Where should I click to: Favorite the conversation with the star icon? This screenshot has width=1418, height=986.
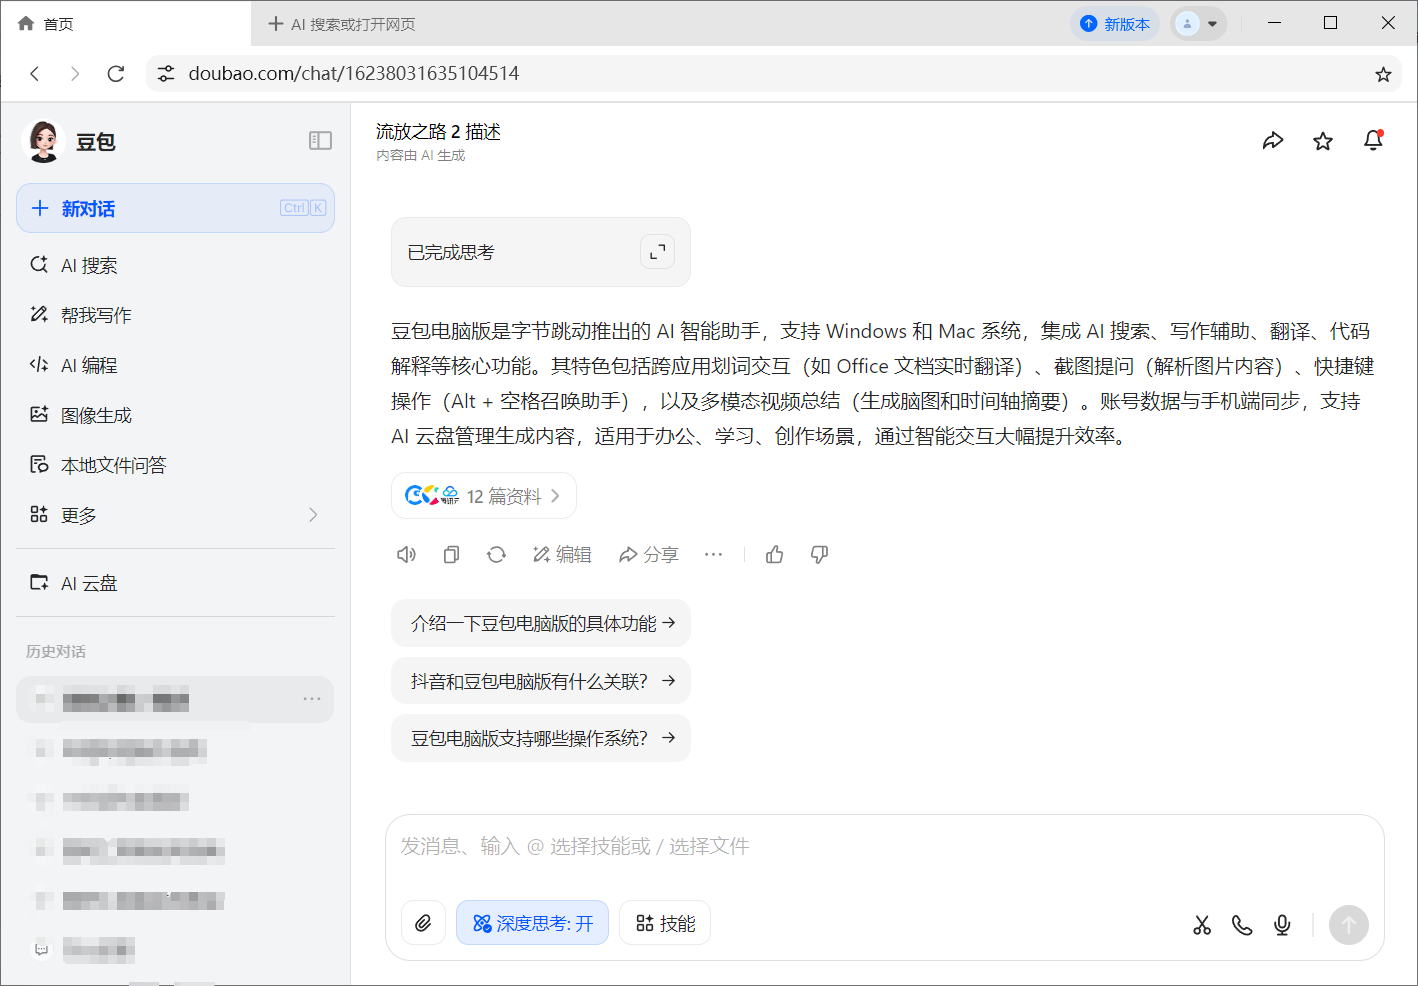(1323, 140)
